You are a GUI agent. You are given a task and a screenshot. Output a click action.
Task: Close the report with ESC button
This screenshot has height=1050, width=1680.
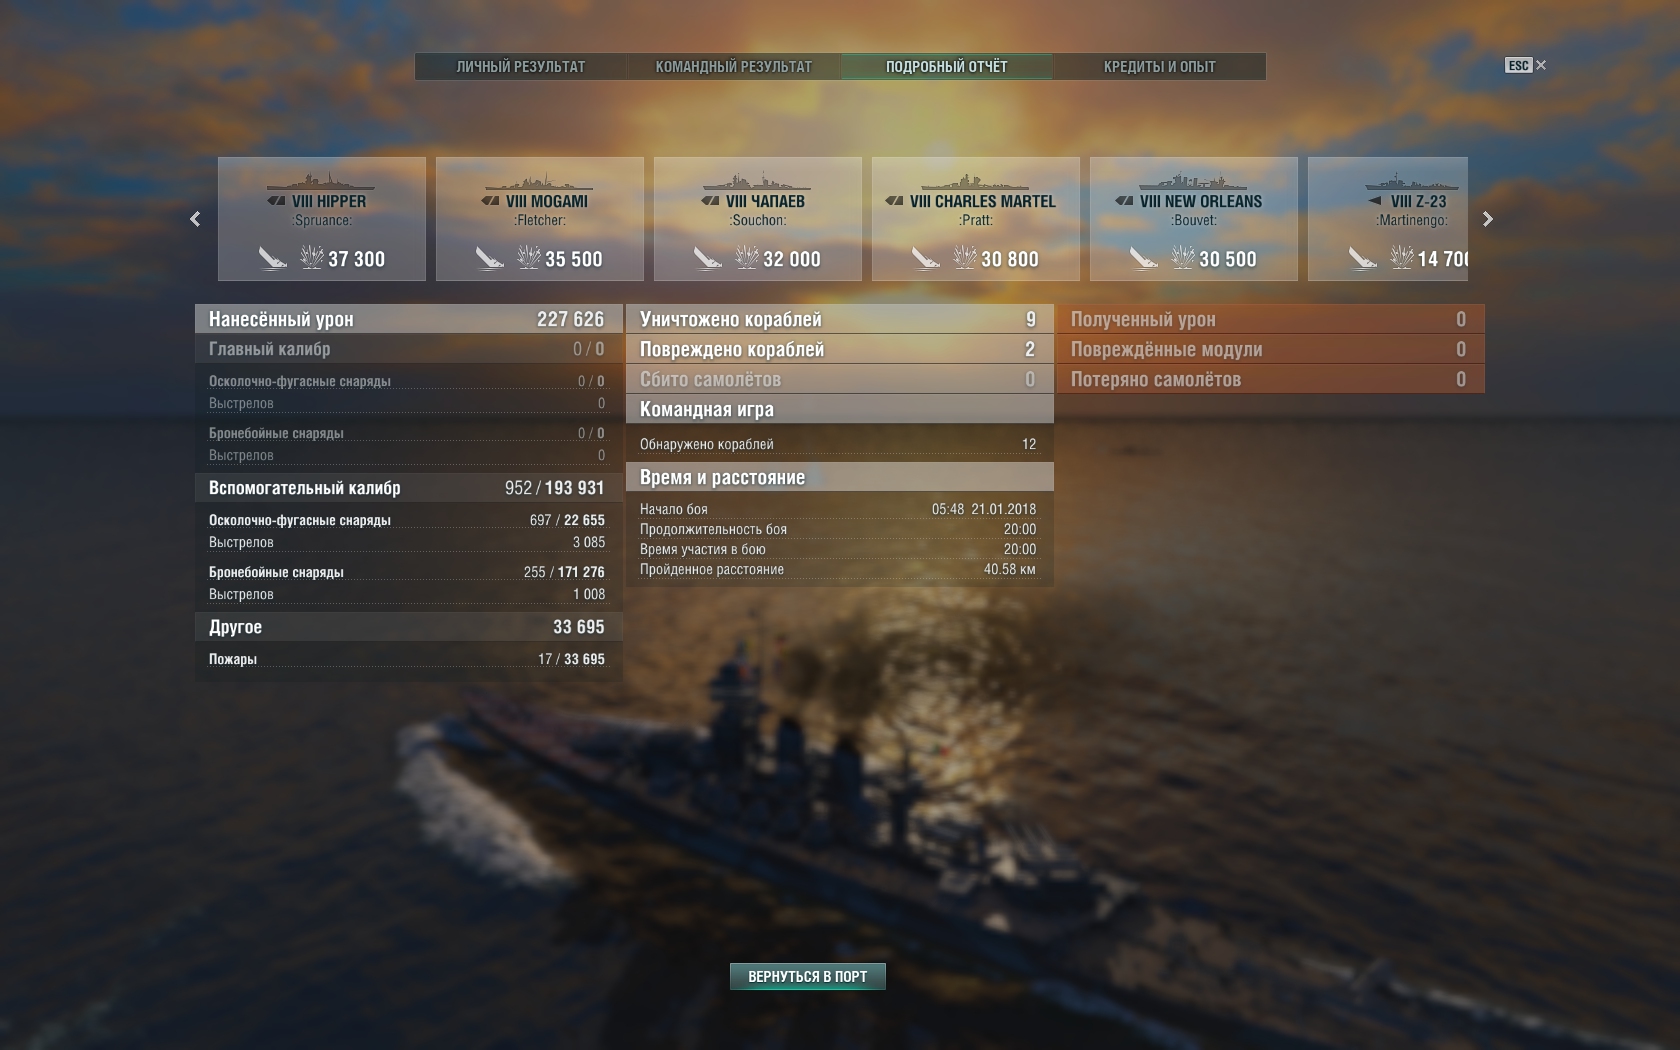point(1526,65)
